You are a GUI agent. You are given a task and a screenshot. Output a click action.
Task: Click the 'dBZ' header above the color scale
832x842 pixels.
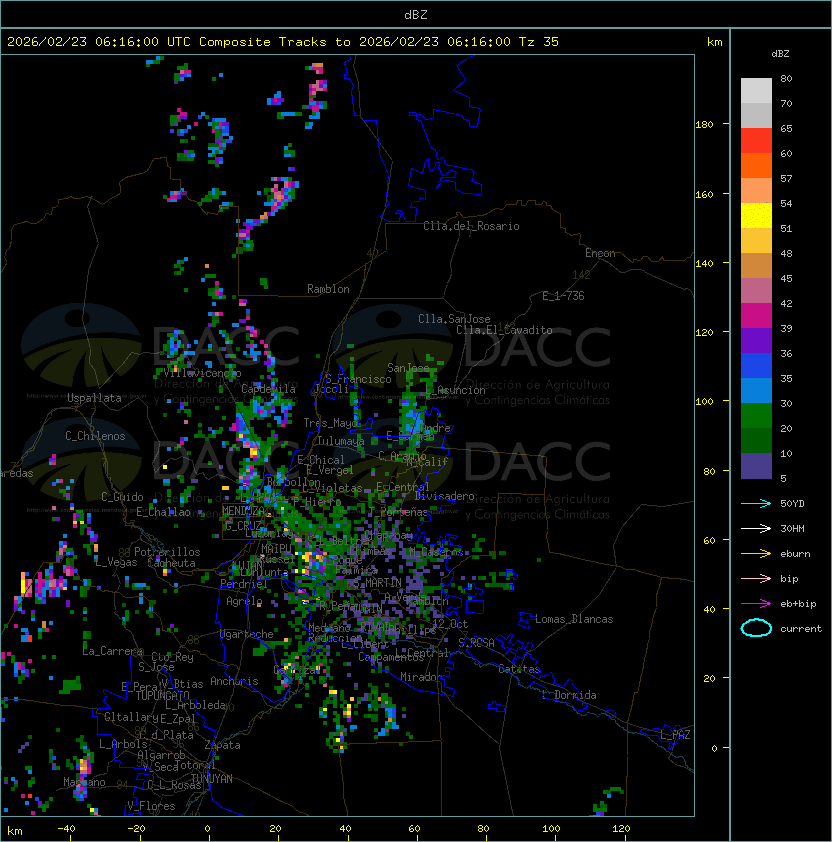[x=780, y=54]
